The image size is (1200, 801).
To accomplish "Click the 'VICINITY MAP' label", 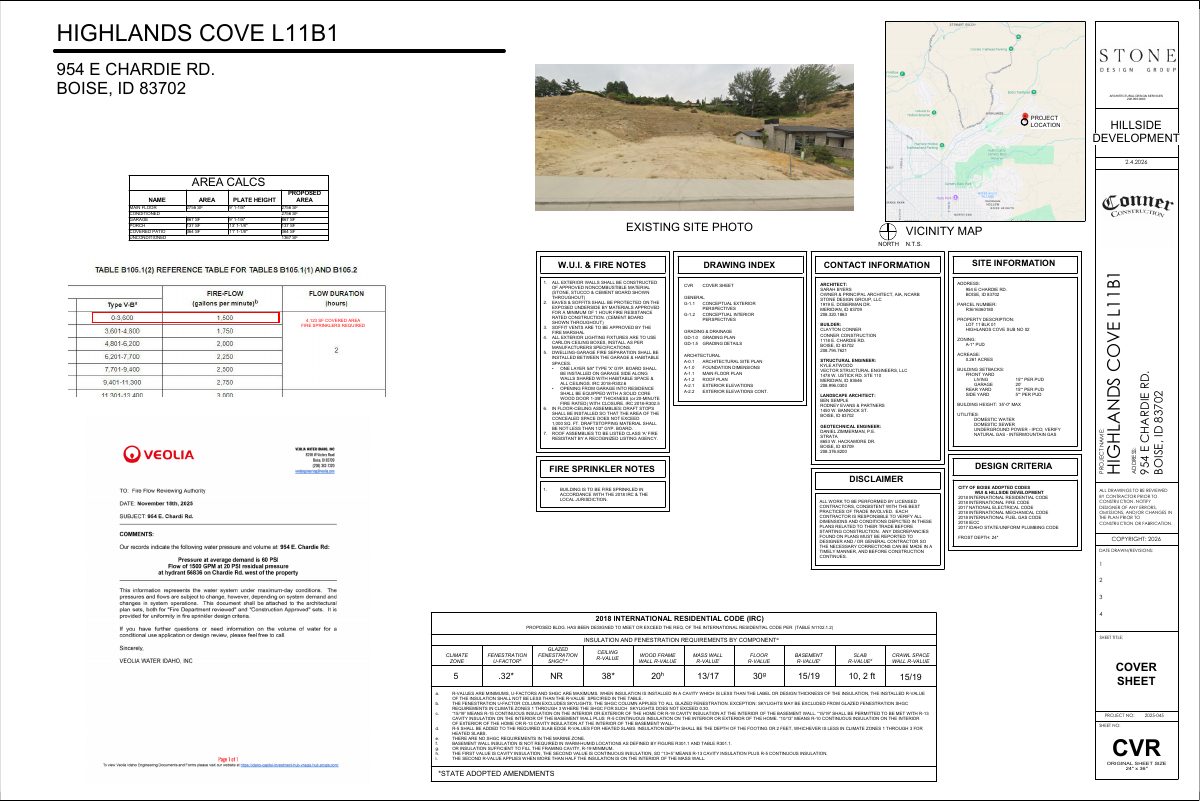I will 943,231.
